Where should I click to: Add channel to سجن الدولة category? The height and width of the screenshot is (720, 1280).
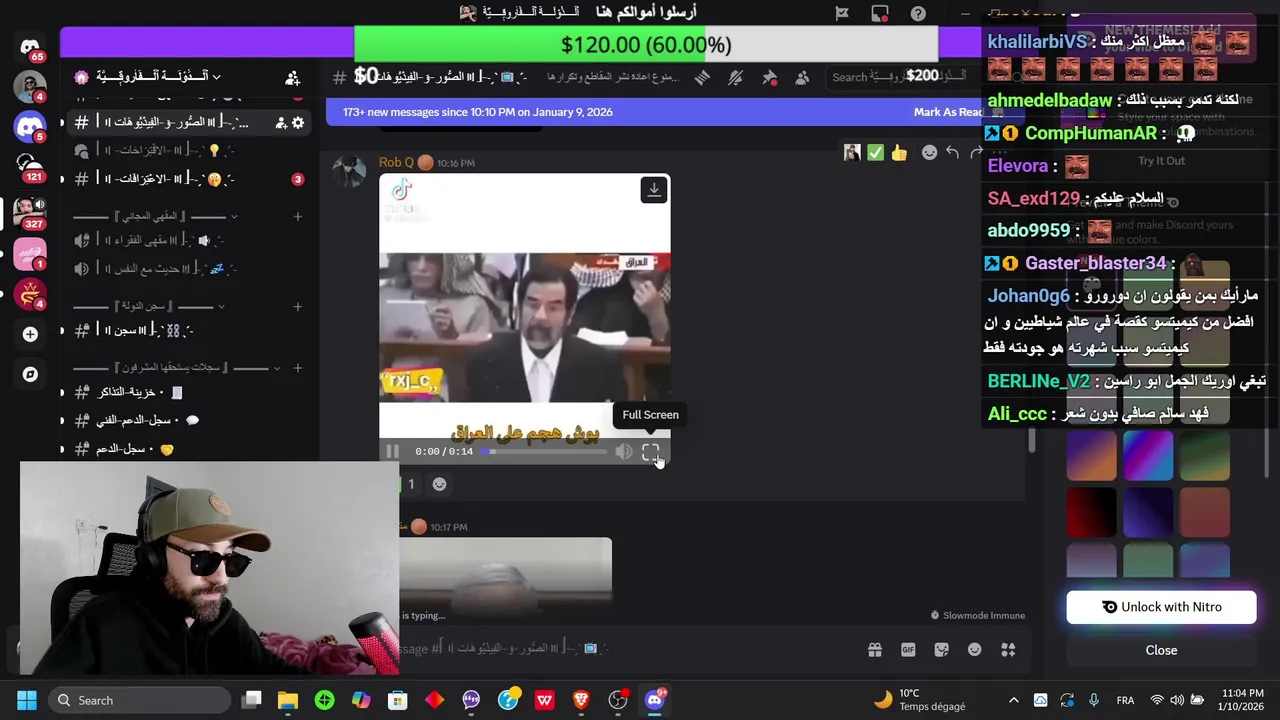(297, 306)
